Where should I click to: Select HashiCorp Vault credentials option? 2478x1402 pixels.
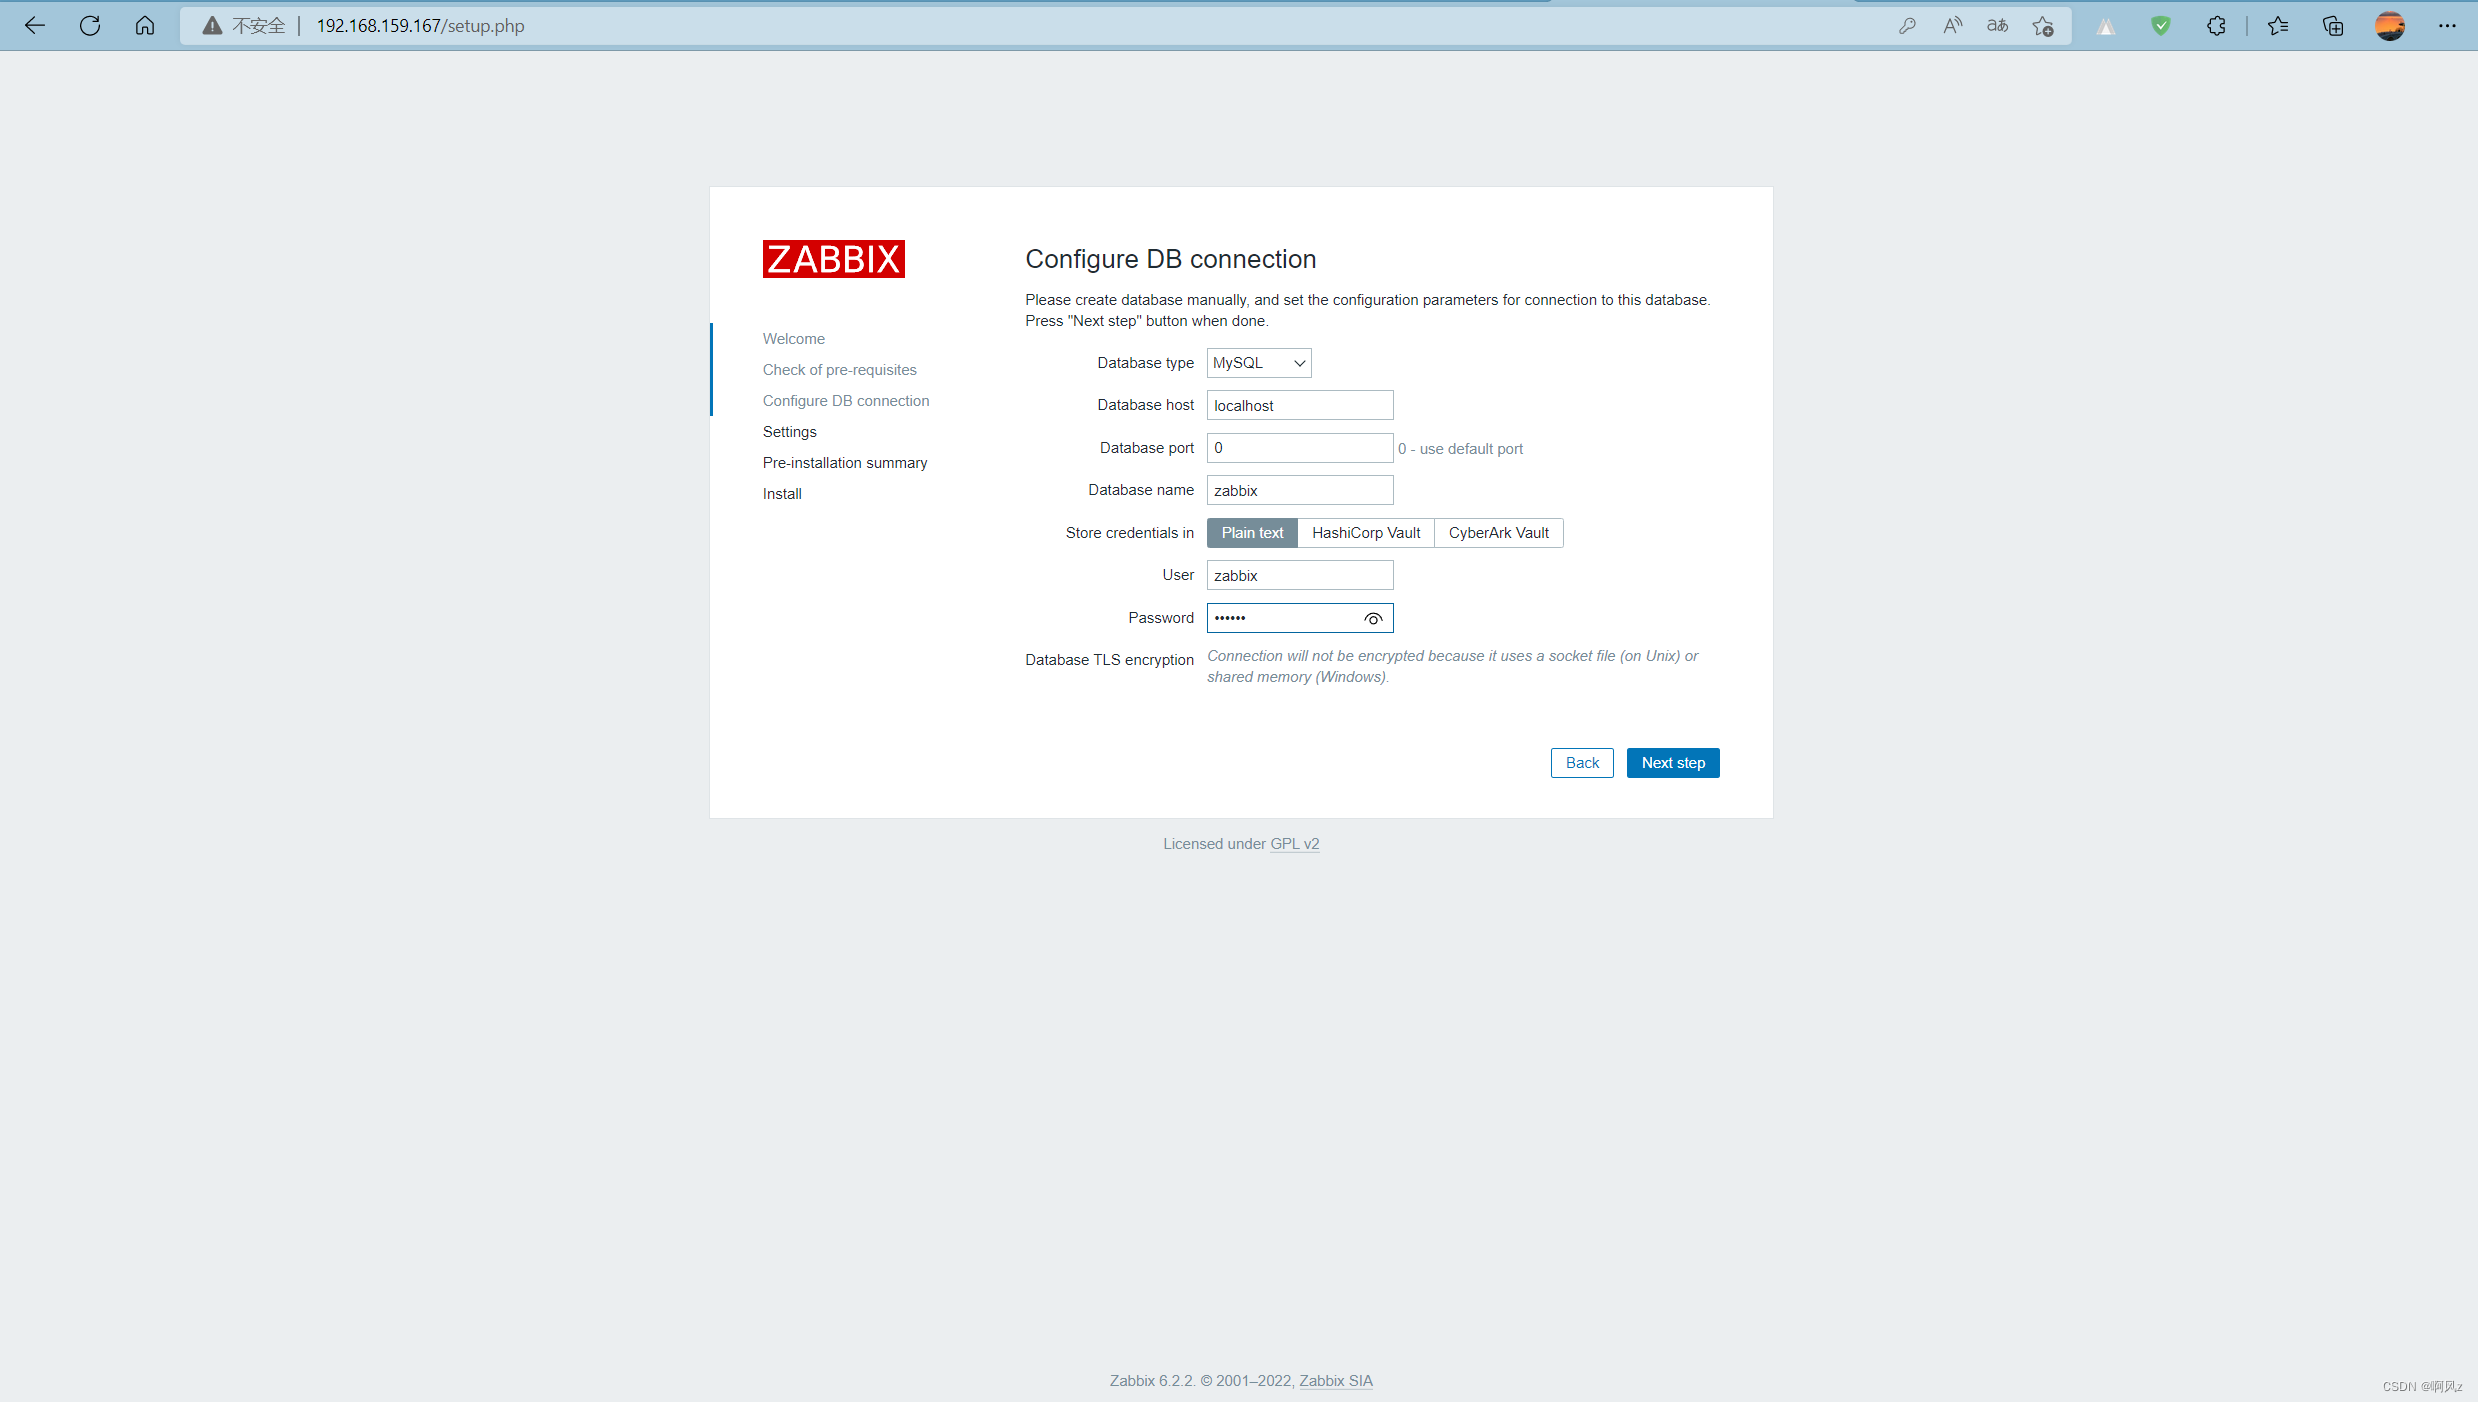1366,533
